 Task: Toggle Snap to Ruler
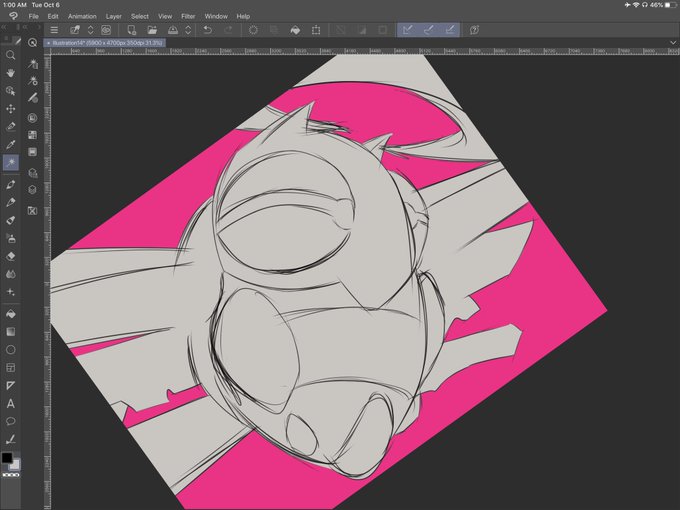click(x=408, y=30)
